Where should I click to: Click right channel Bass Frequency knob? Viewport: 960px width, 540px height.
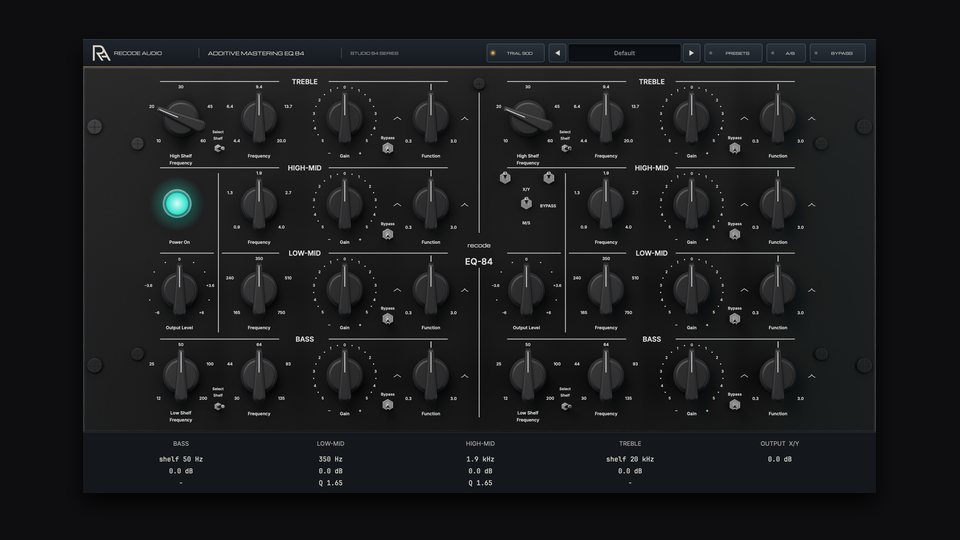click(606, 375)
